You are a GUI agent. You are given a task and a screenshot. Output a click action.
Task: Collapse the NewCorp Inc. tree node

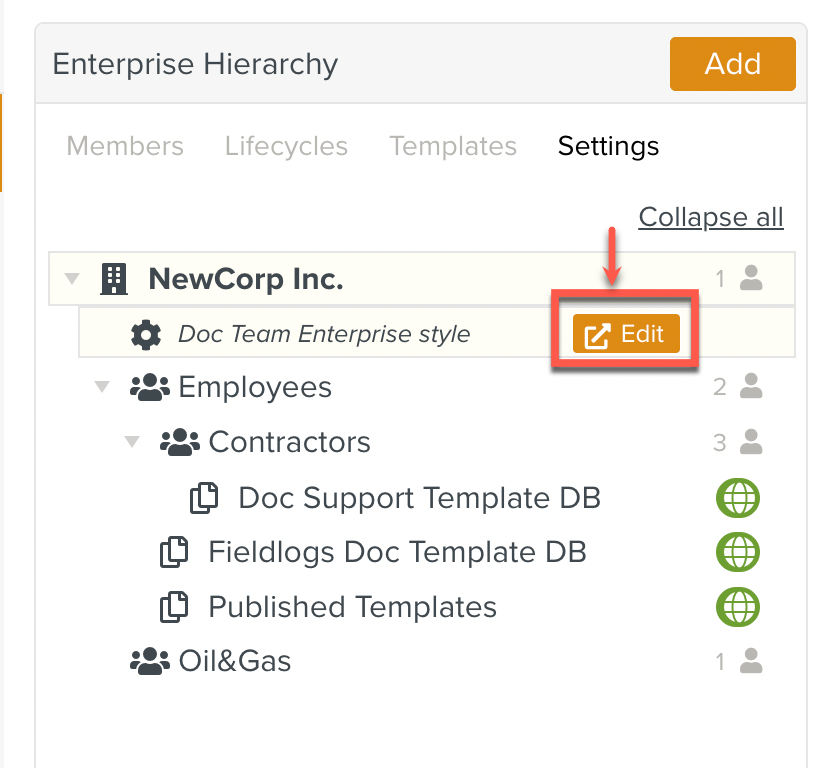tap(72, 279)
